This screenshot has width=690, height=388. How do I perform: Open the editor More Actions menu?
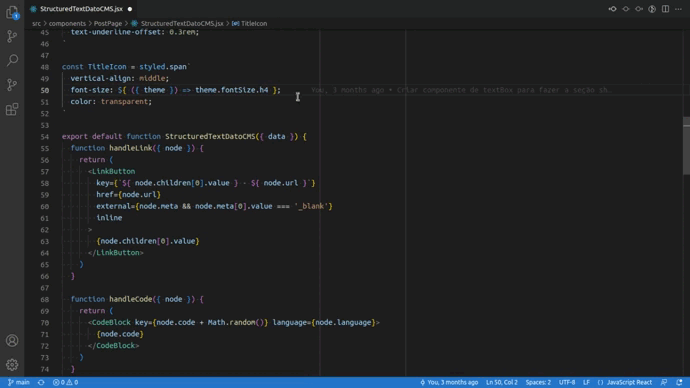pyautogui.click(x=678, y=9)
